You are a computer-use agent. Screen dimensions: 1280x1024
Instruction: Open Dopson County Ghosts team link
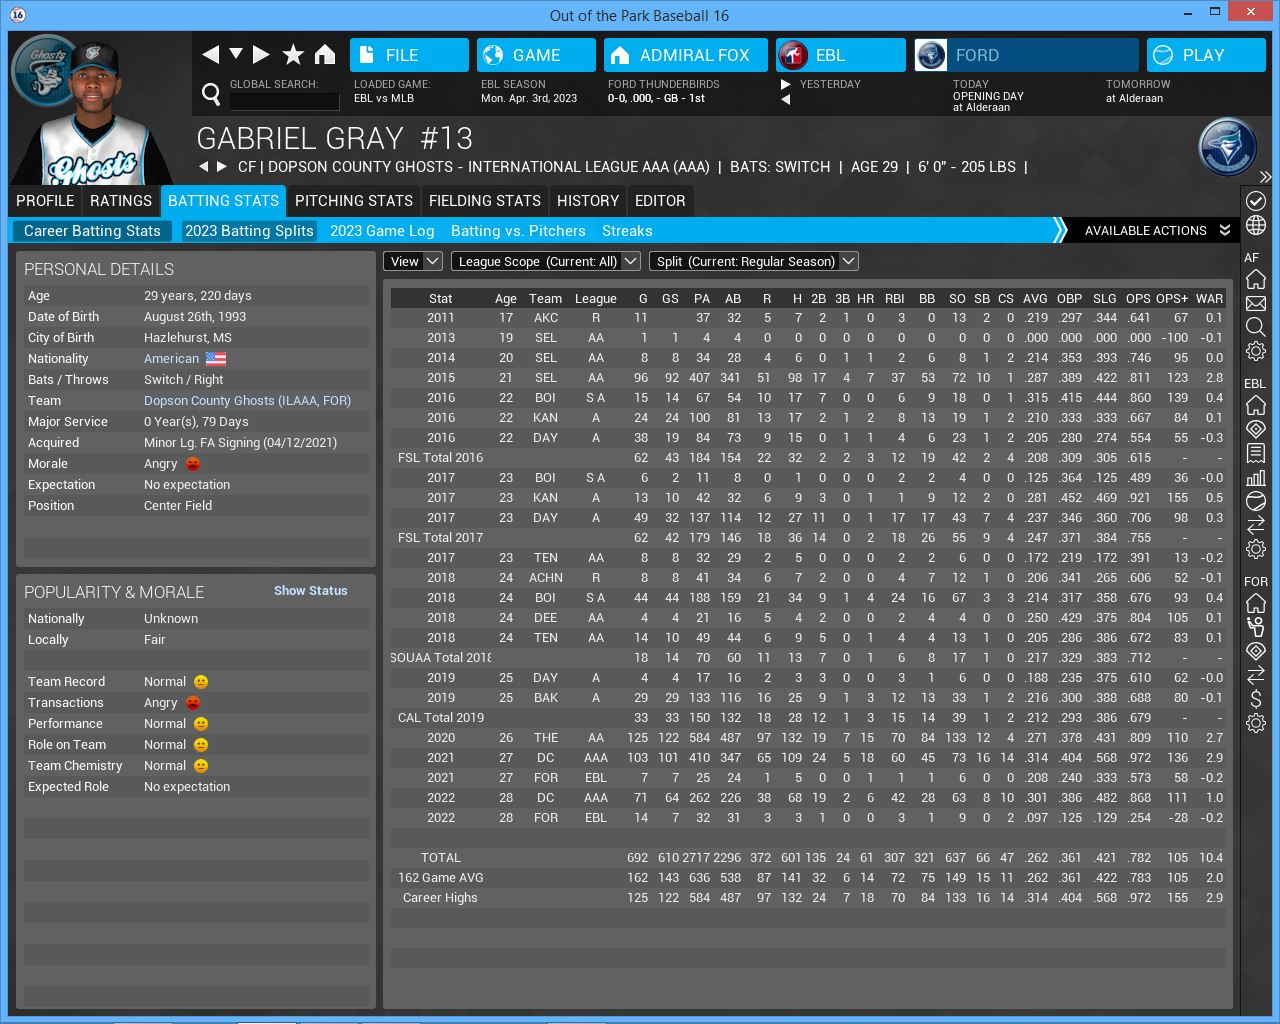pyautogui.click(x=247, y=401)
